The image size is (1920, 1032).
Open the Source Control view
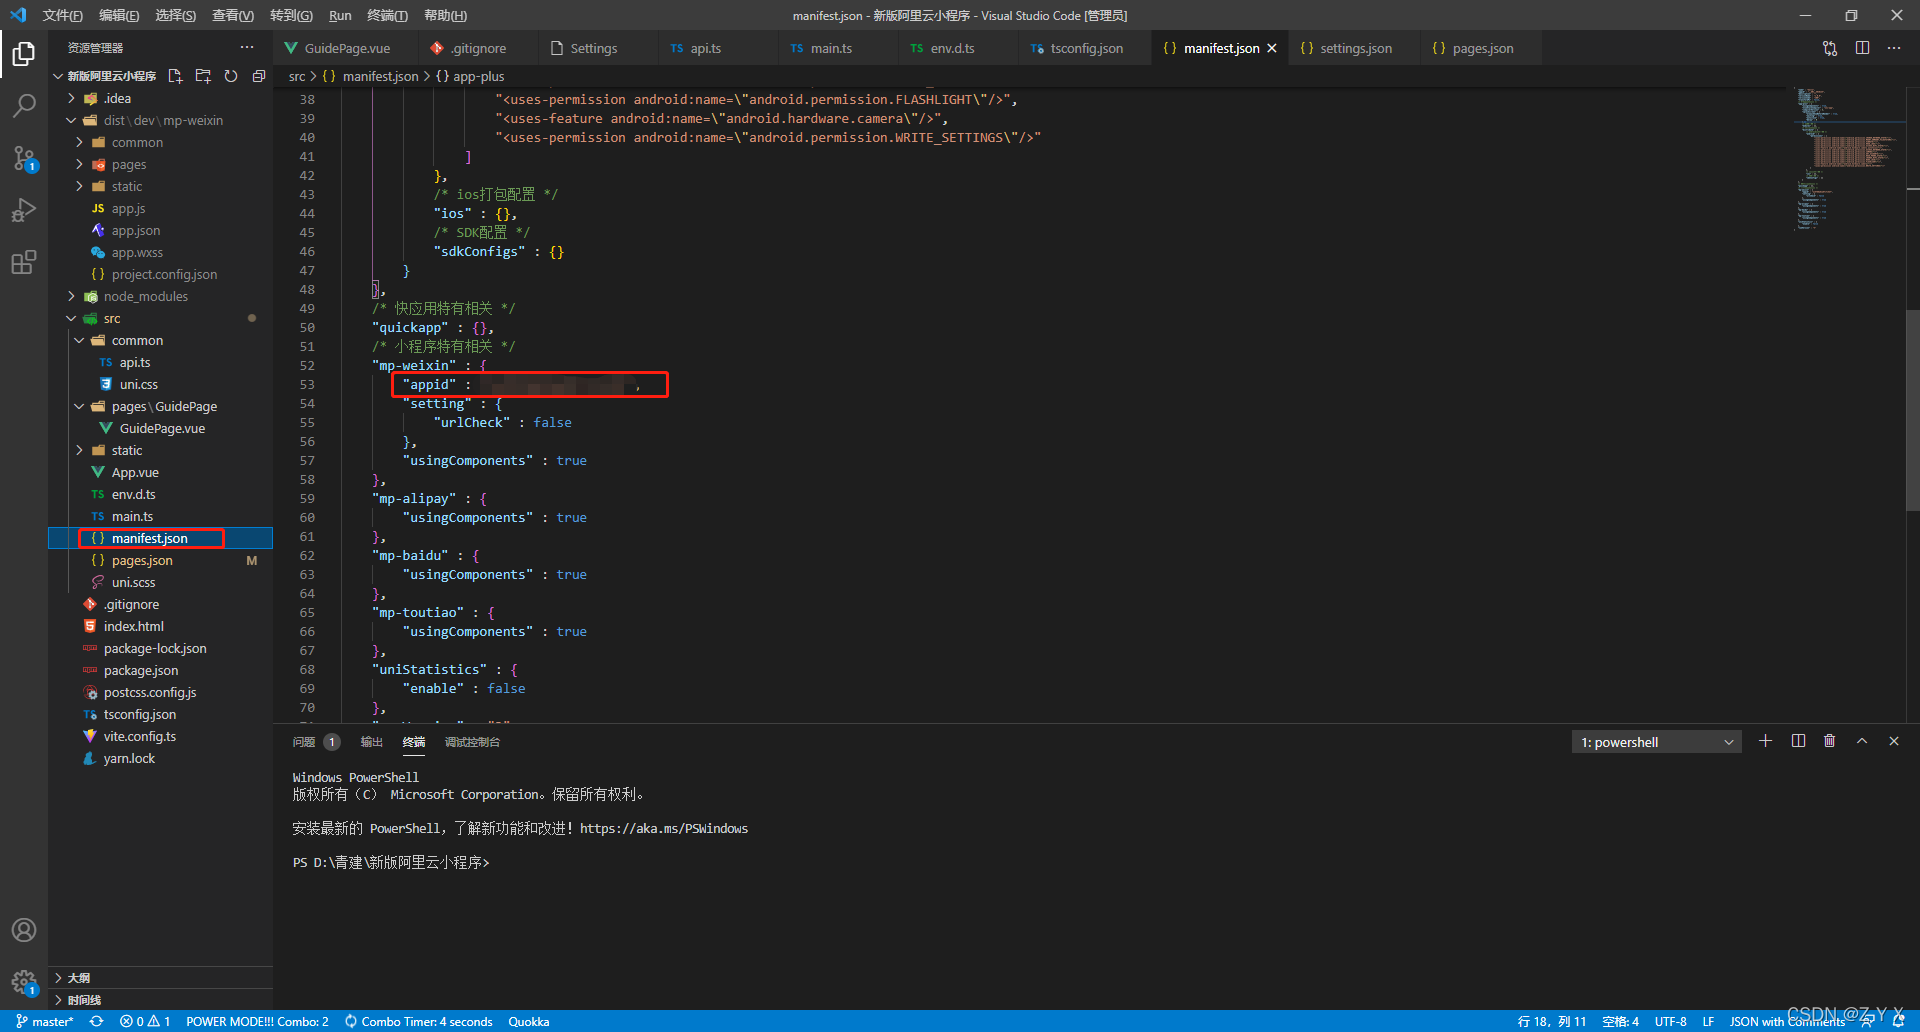24,158
